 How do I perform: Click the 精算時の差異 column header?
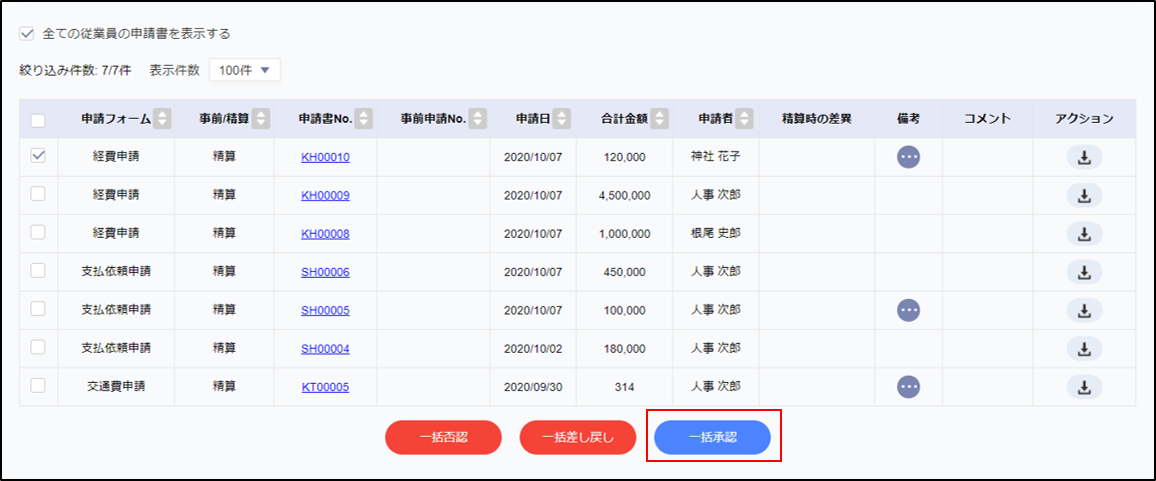[x=817, y=119]
